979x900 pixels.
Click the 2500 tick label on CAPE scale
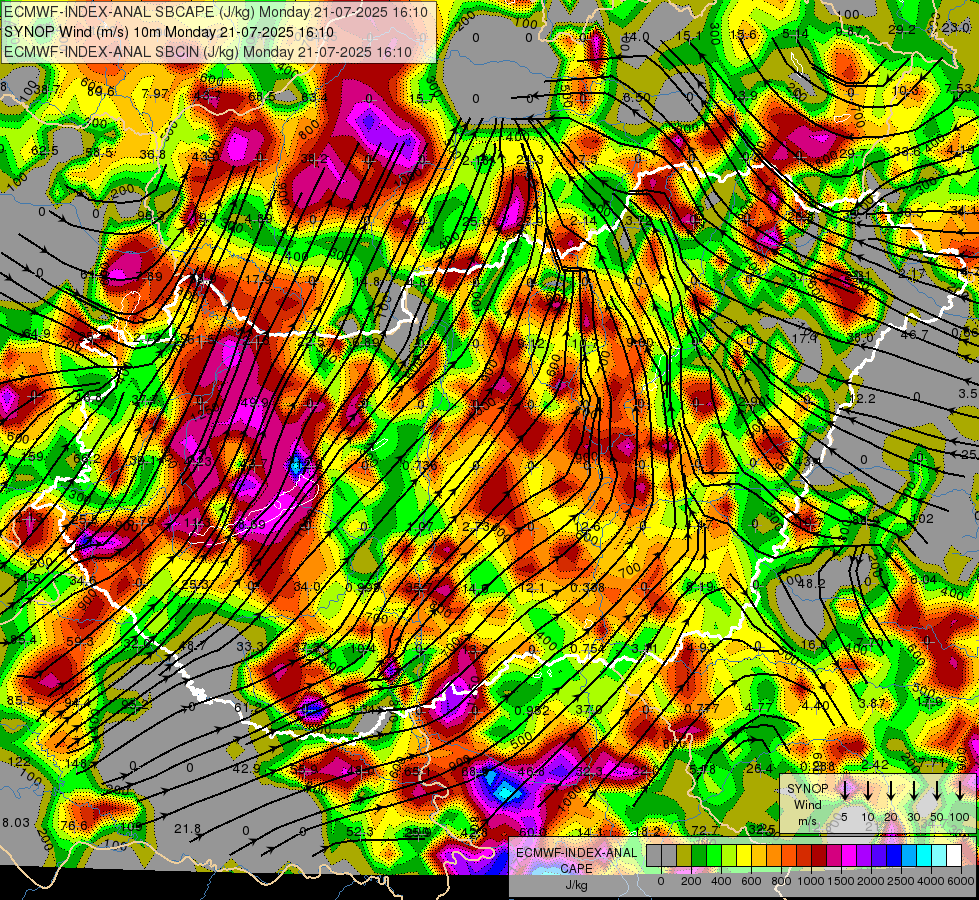pos(901,881)
